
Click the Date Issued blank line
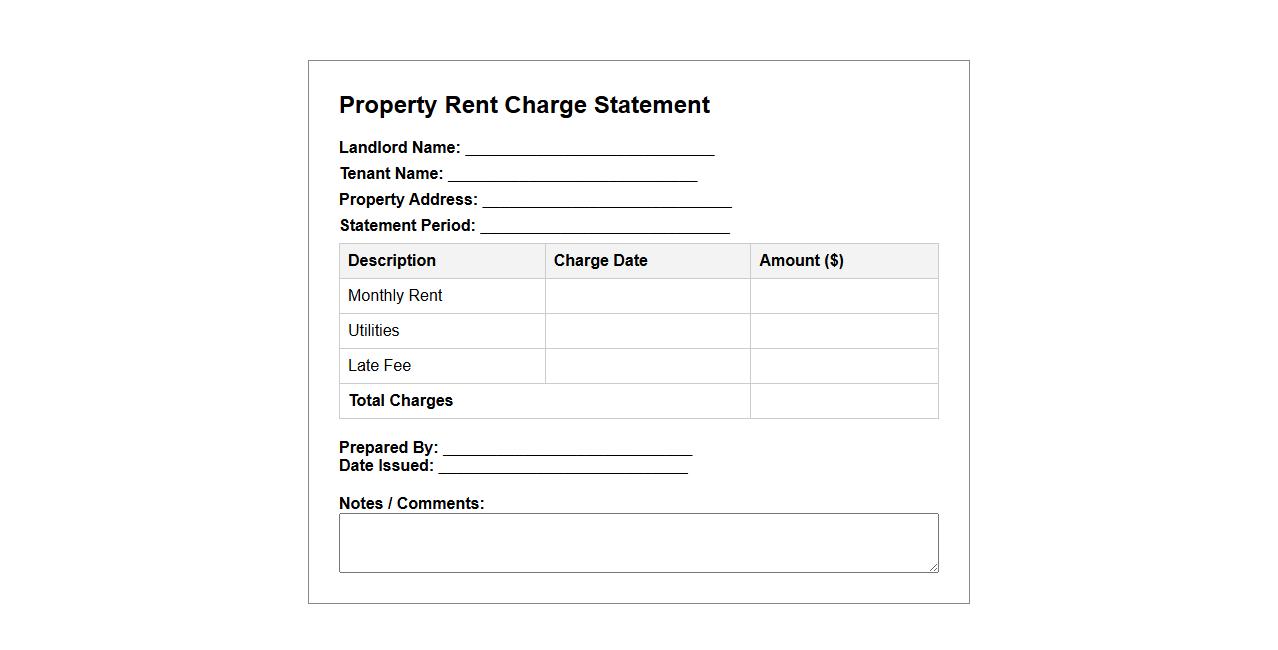(x=562, y=466)
